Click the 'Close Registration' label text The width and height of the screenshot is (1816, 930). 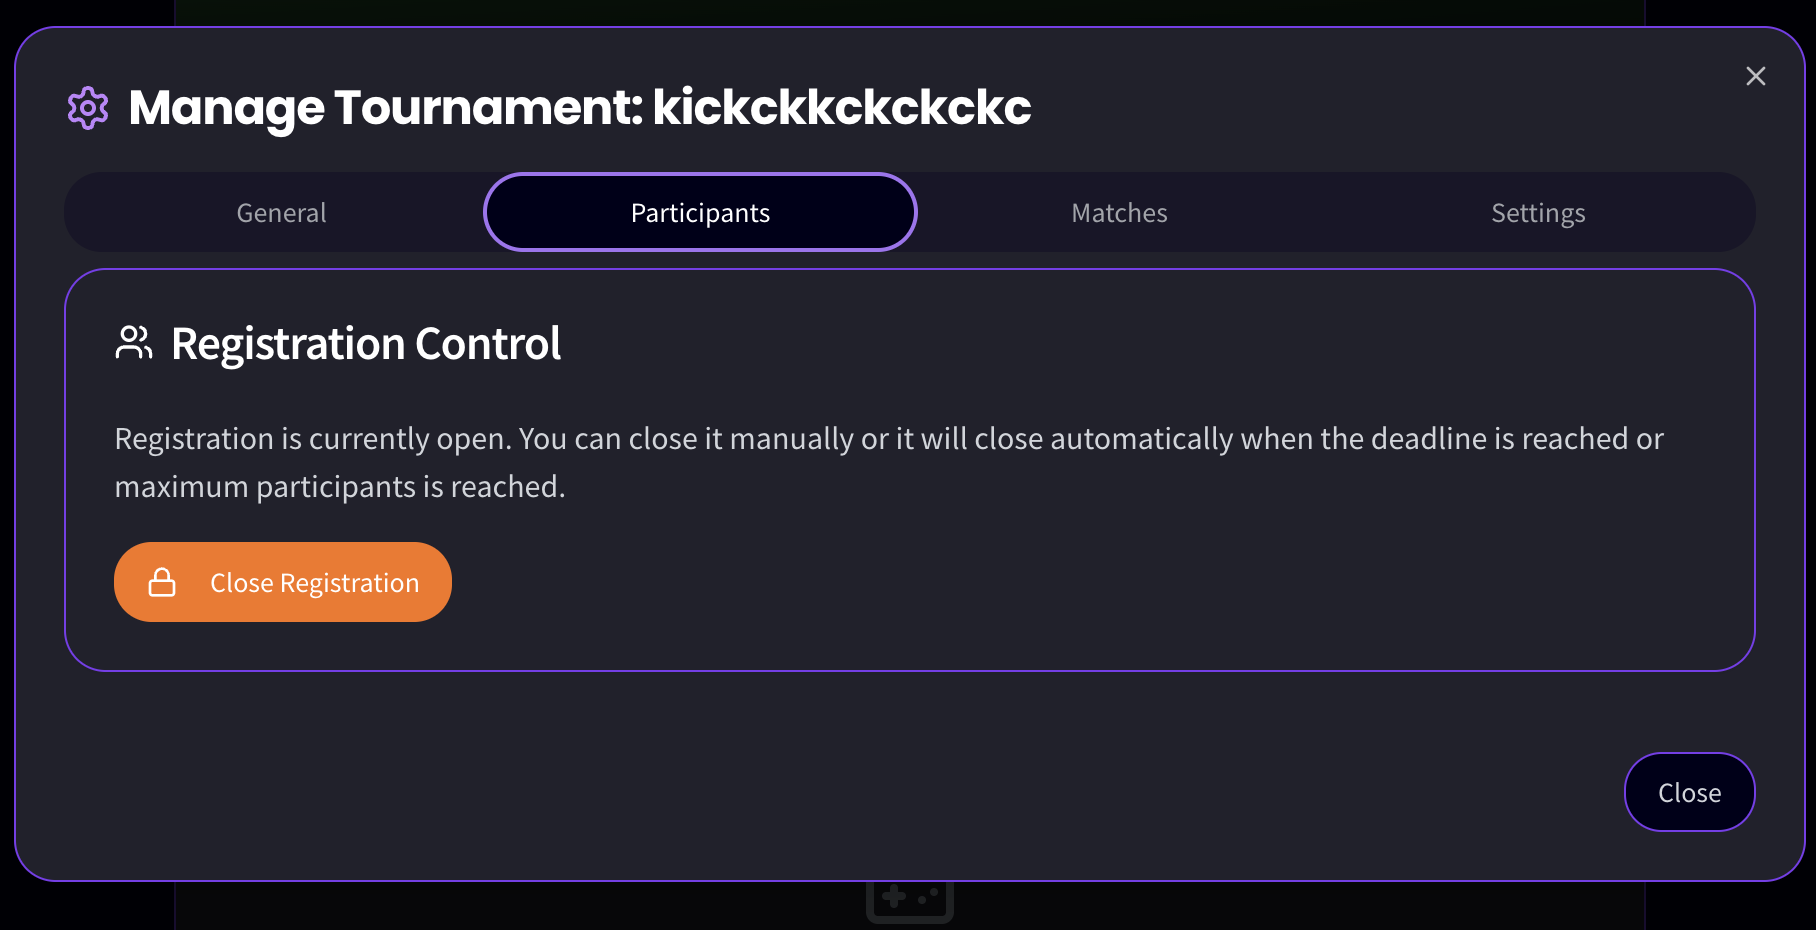point(315,583)
